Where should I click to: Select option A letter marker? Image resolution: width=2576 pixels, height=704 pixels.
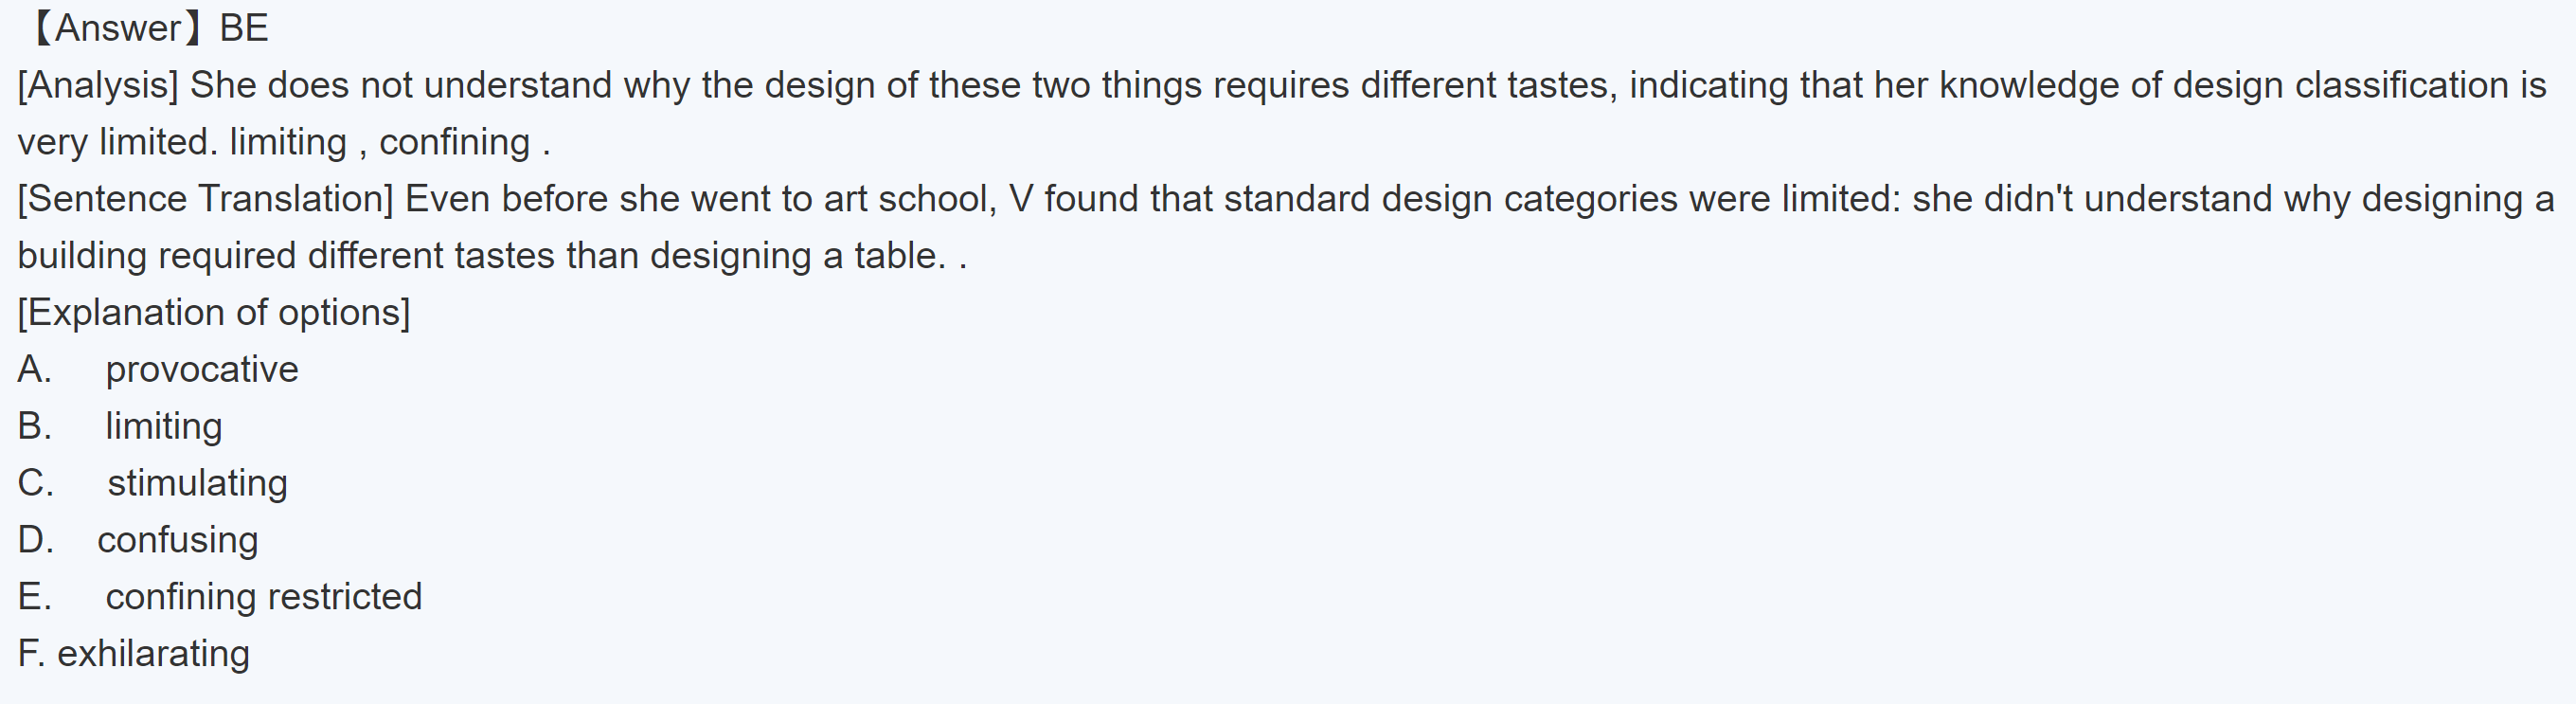coord(34,370)
